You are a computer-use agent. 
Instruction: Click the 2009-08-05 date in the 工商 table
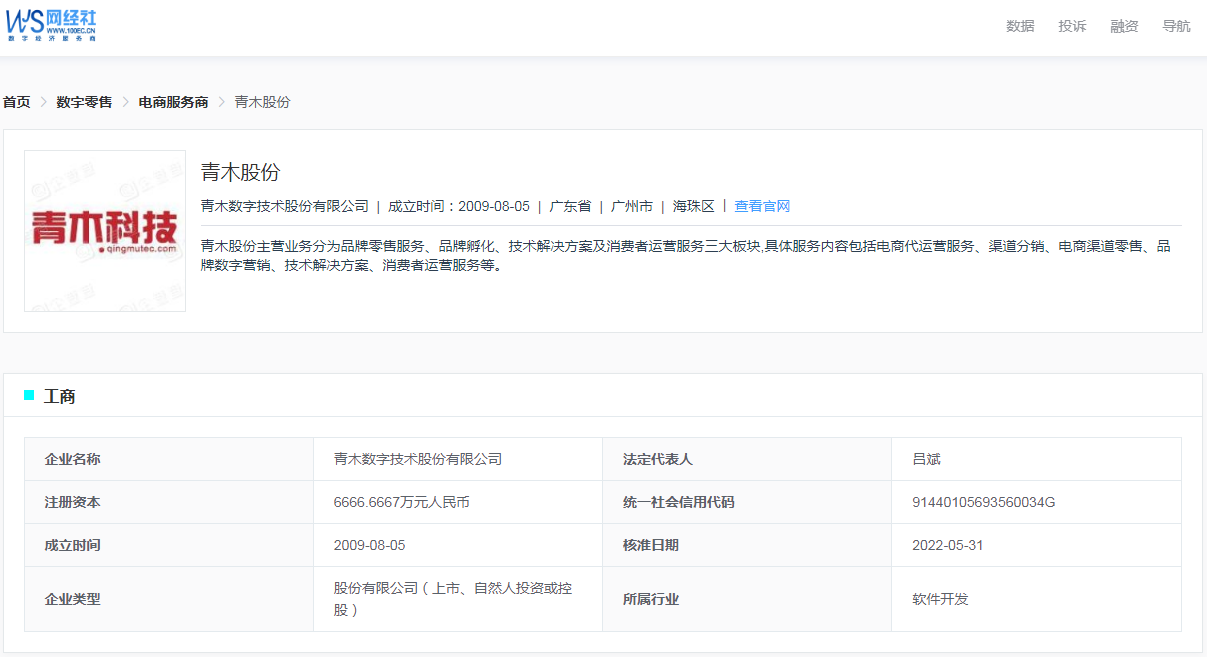click(x=370, y=545)
